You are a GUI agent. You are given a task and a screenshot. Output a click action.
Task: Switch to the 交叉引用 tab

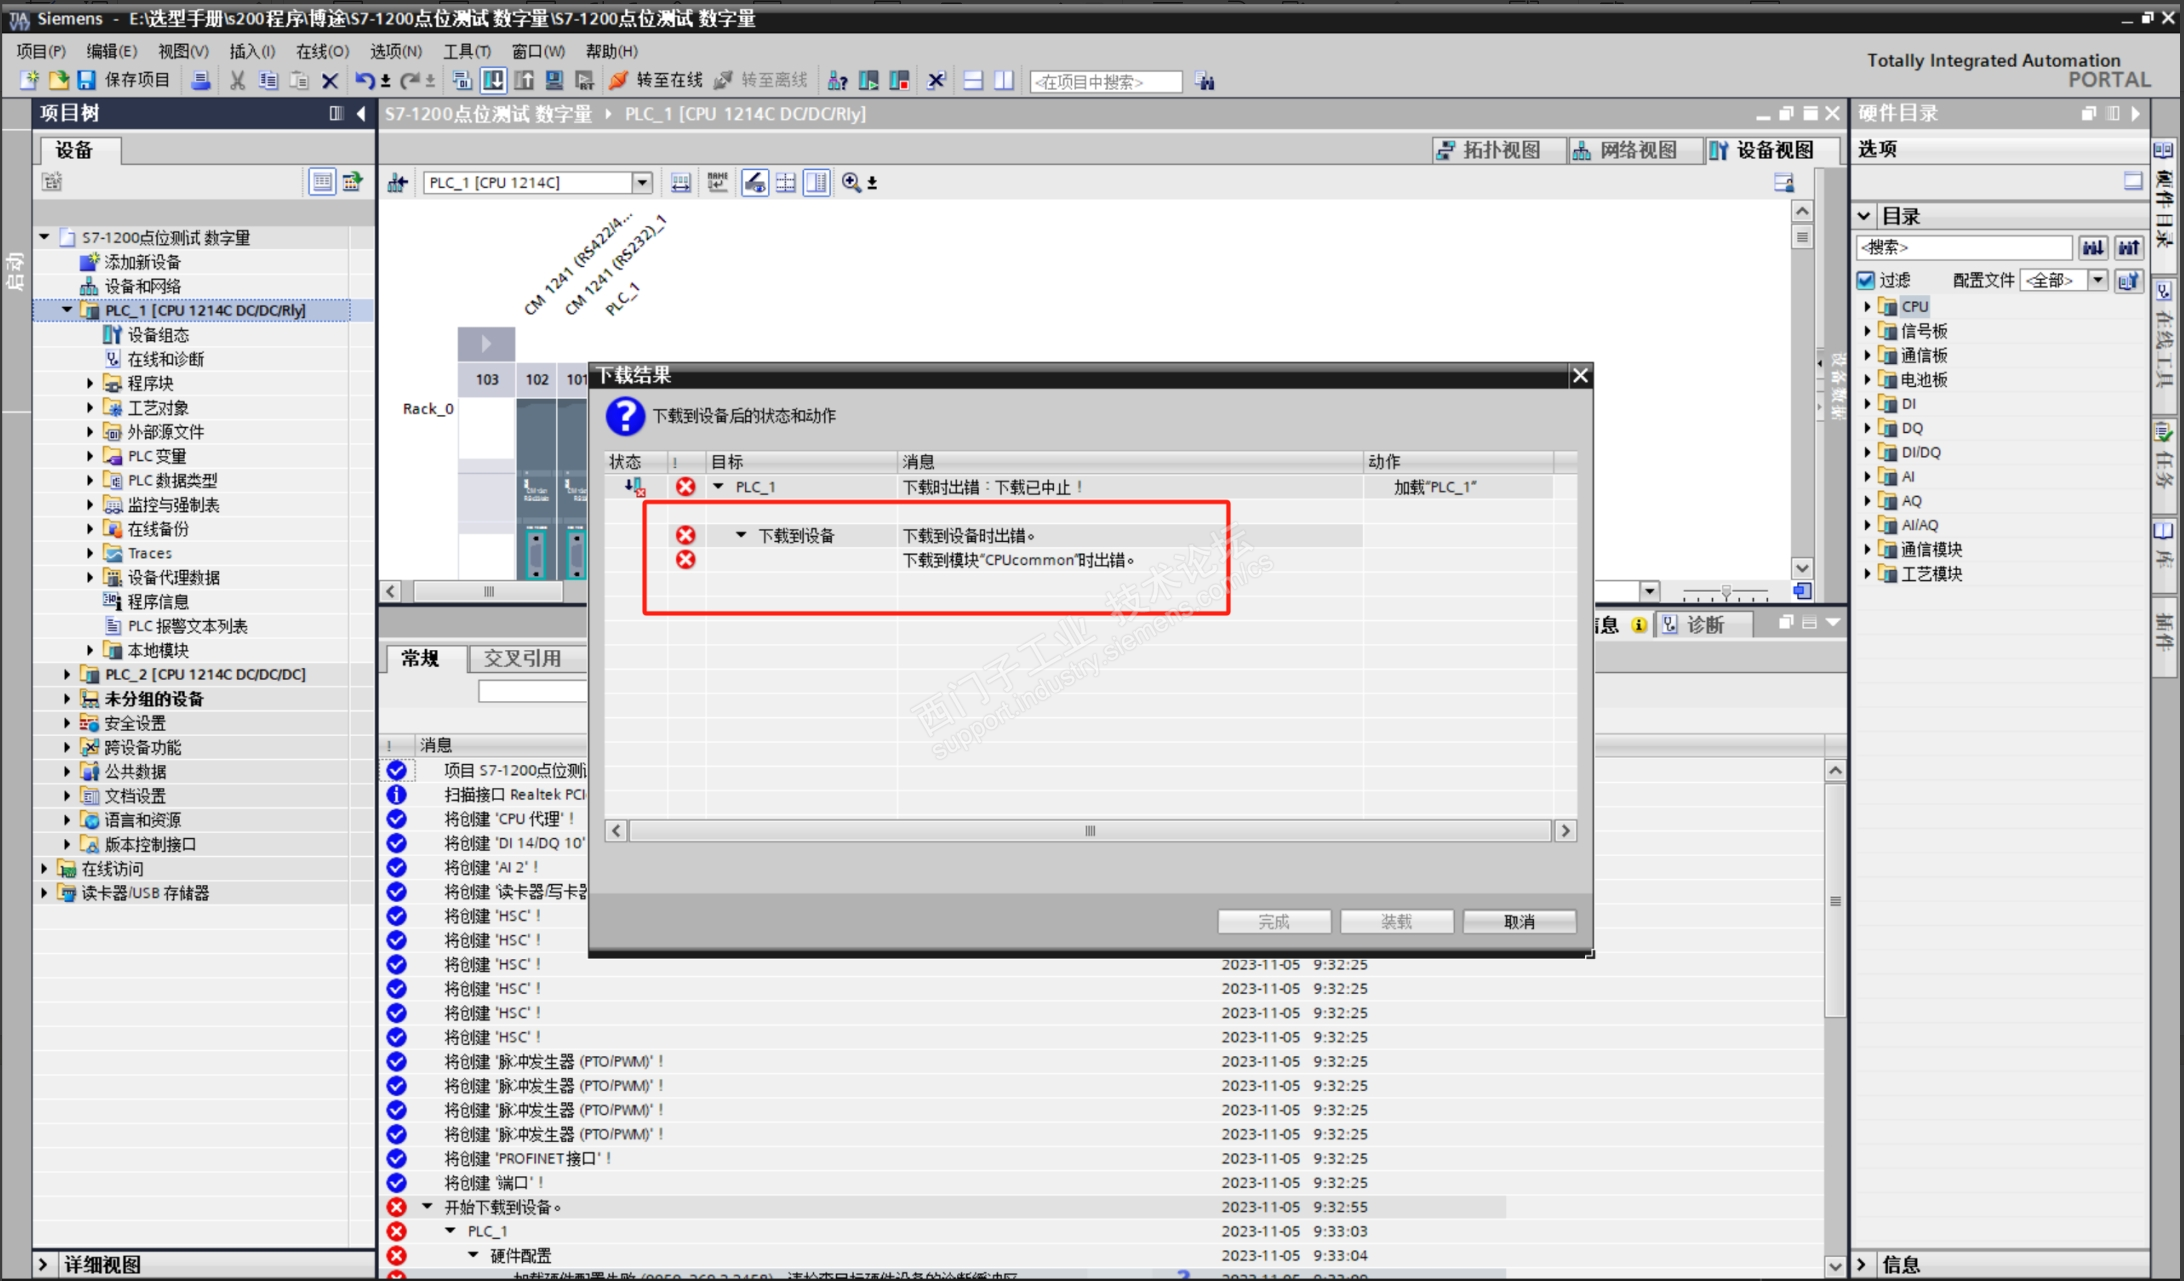pos(522,658)
